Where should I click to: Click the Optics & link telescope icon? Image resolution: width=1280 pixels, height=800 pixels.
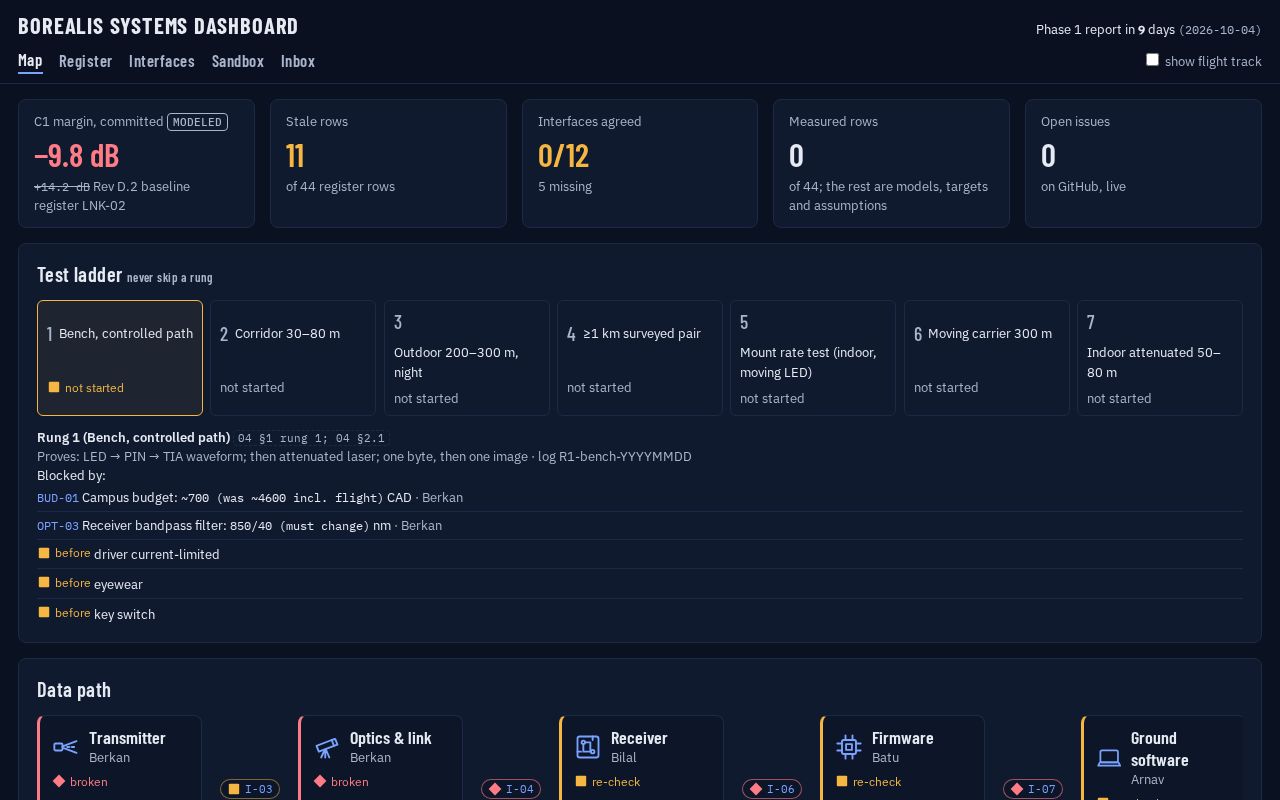click(x=327, y=747)
